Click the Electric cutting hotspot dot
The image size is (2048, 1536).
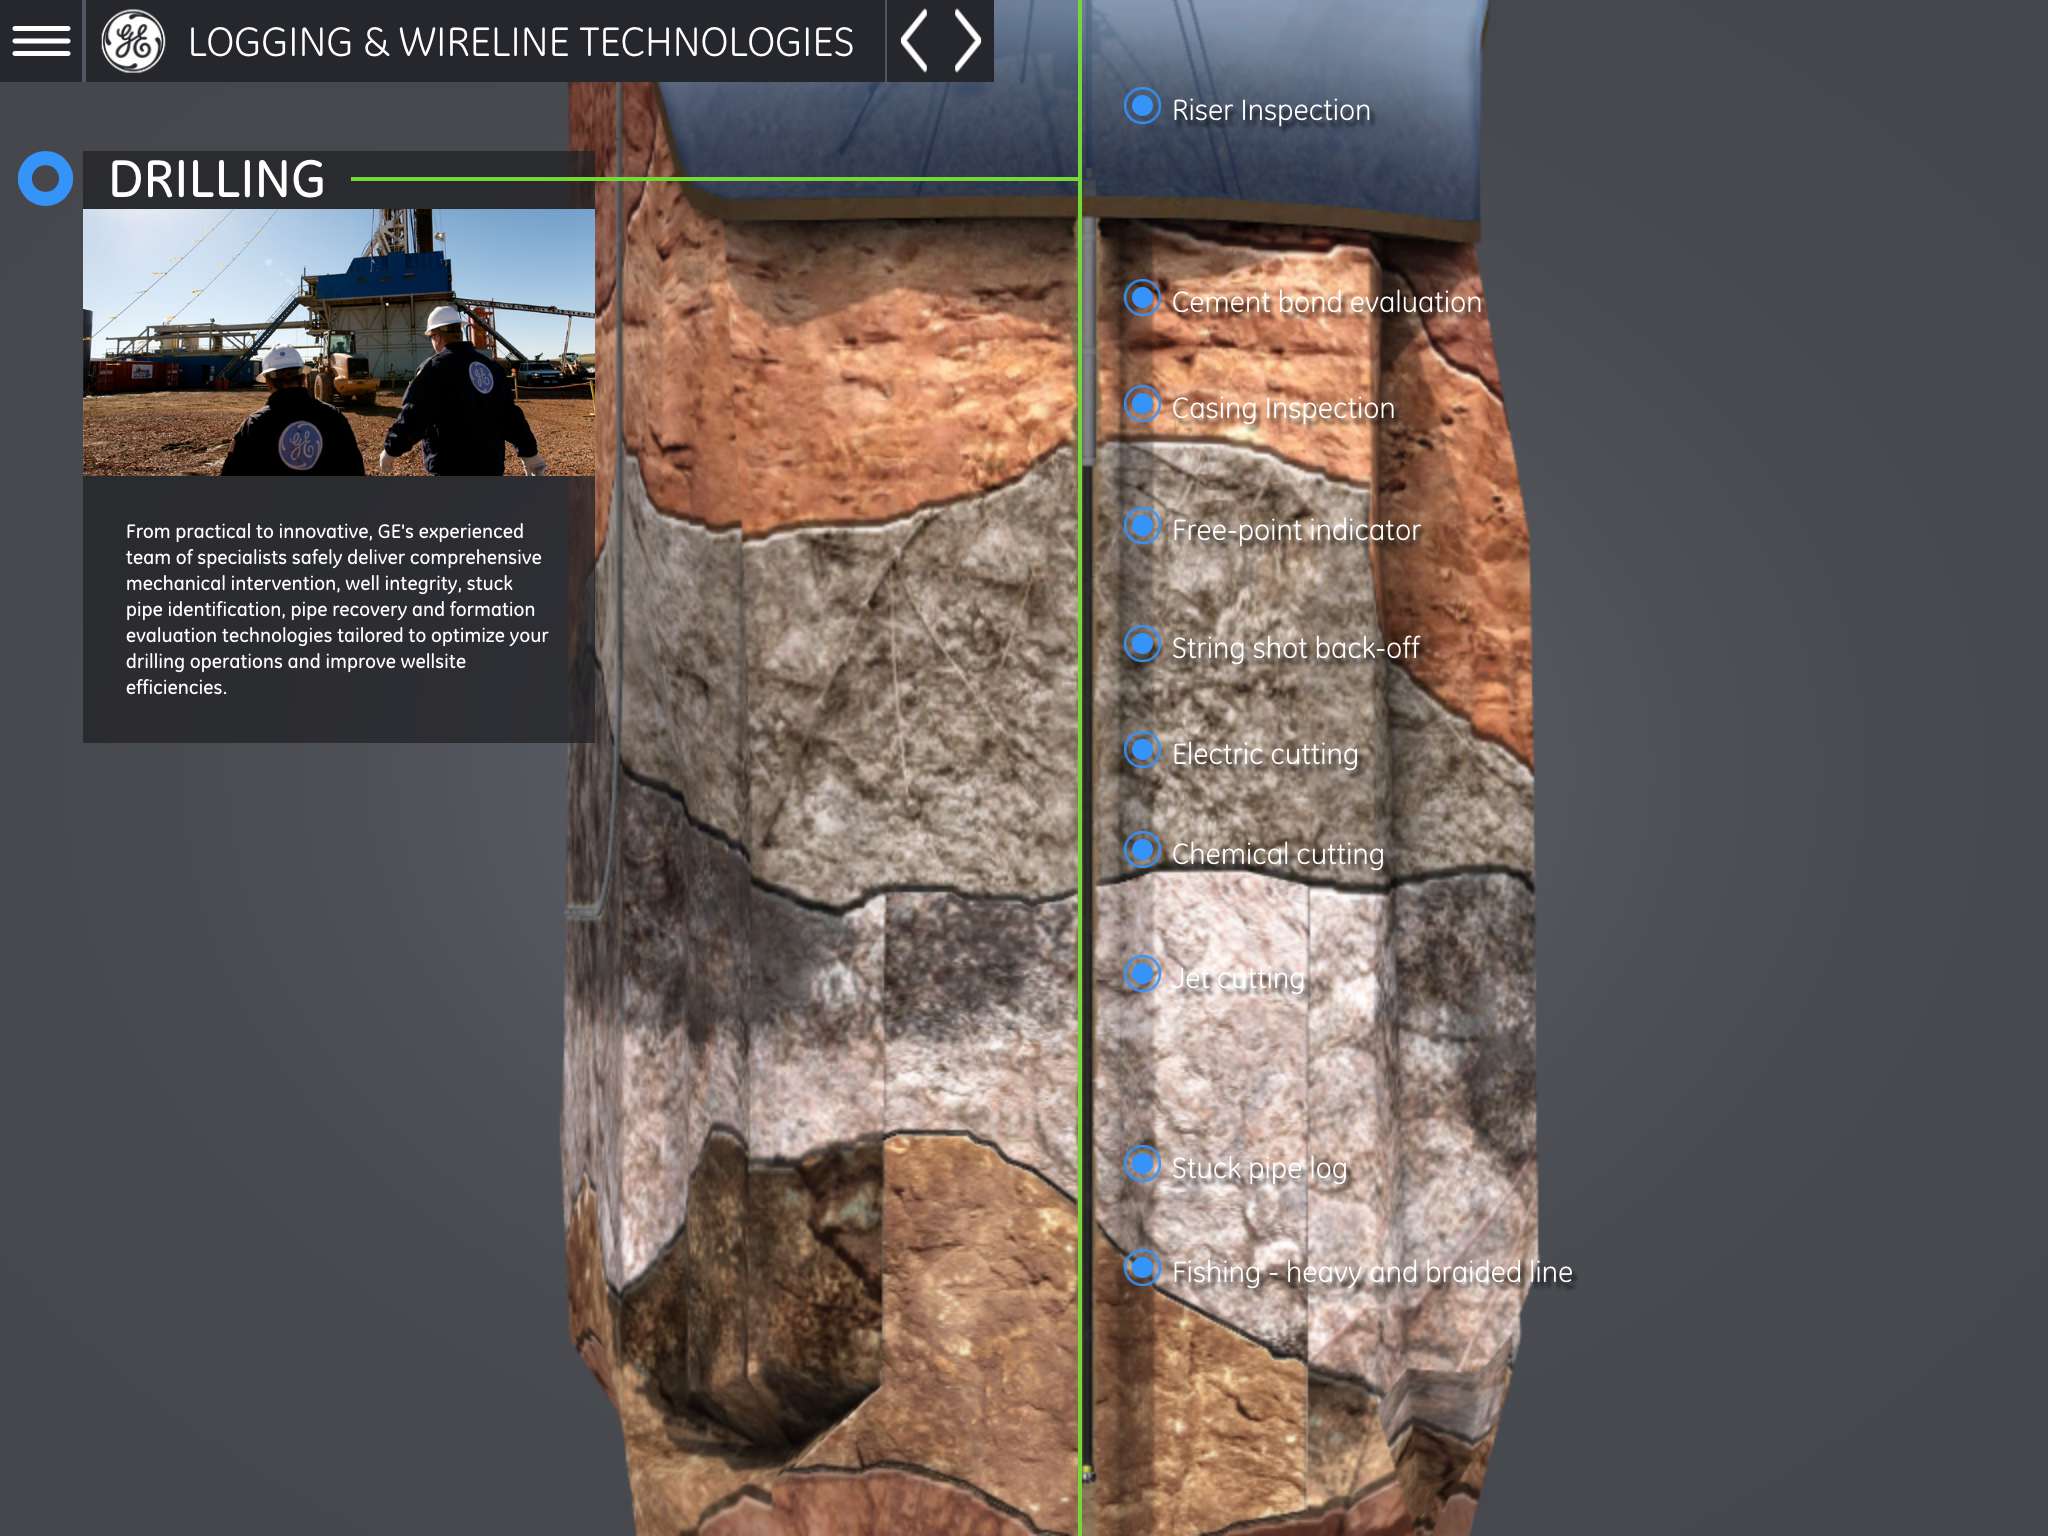1142,750
